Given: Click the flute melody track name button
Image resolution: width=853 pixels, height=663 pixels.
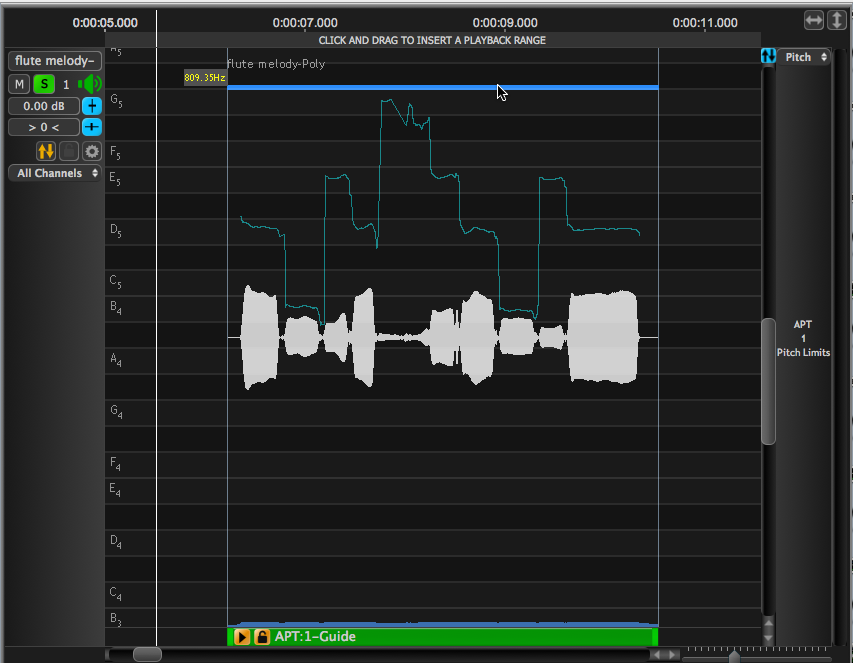Looking at the screenshot, I should coord(55,61).
